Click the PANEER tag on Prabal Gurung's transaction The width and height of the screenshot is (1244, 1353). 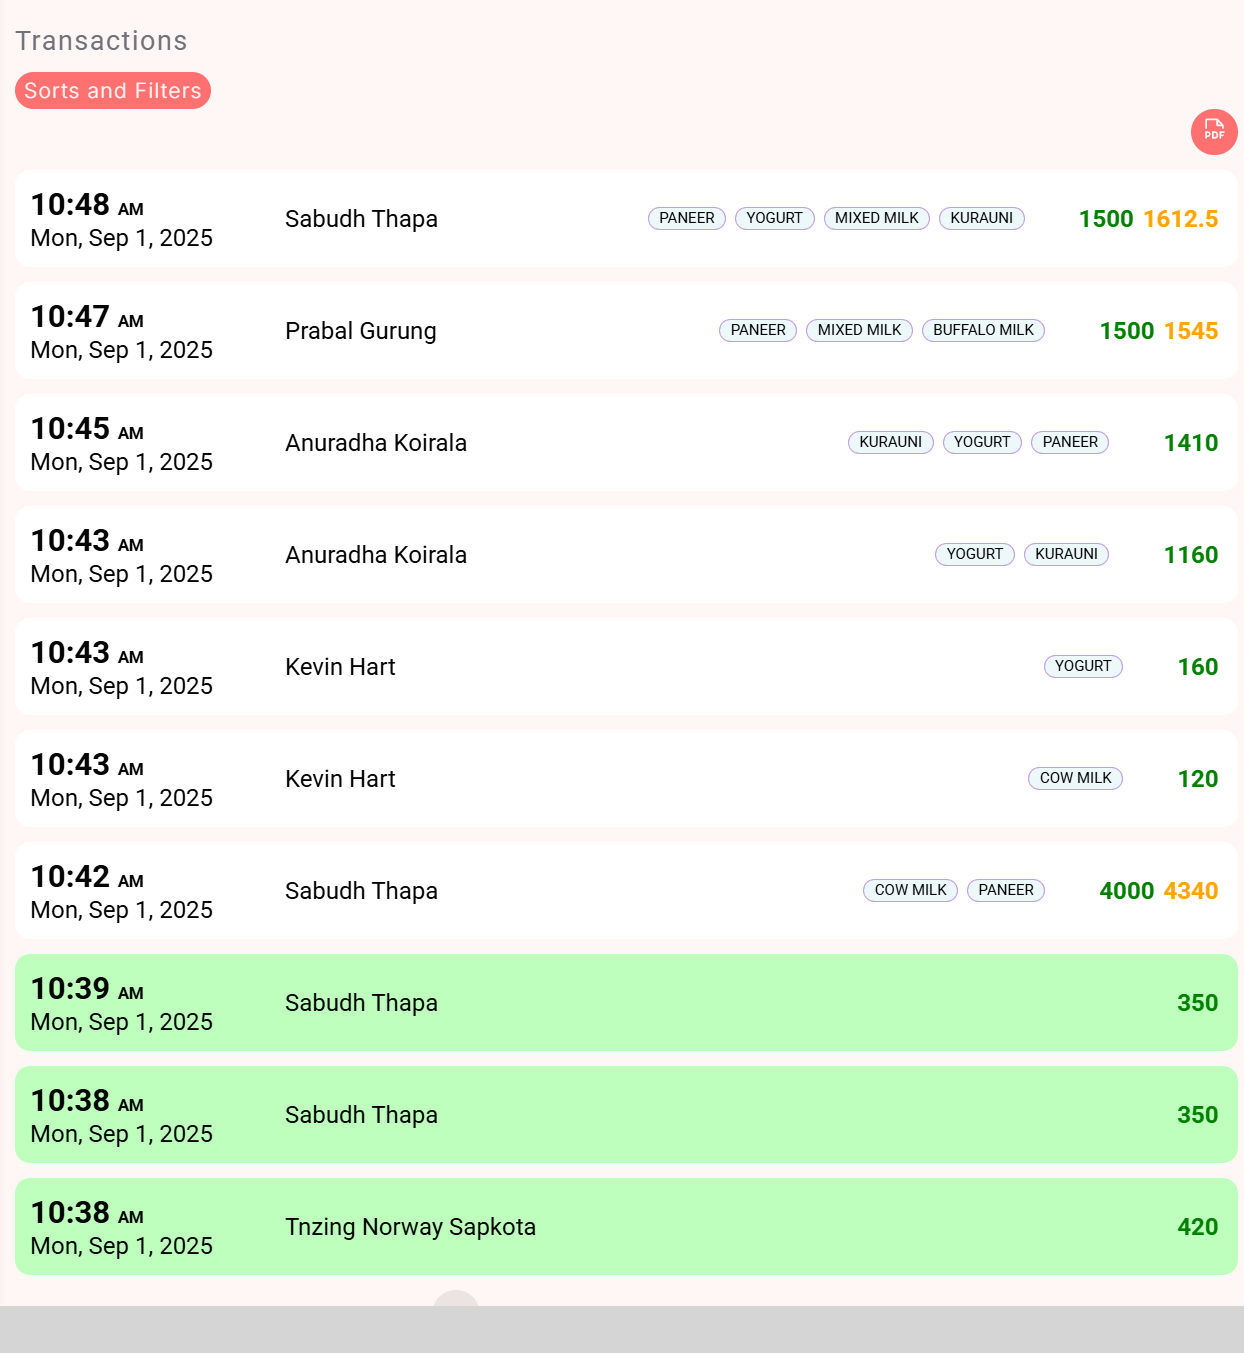(x=757, y=330)
